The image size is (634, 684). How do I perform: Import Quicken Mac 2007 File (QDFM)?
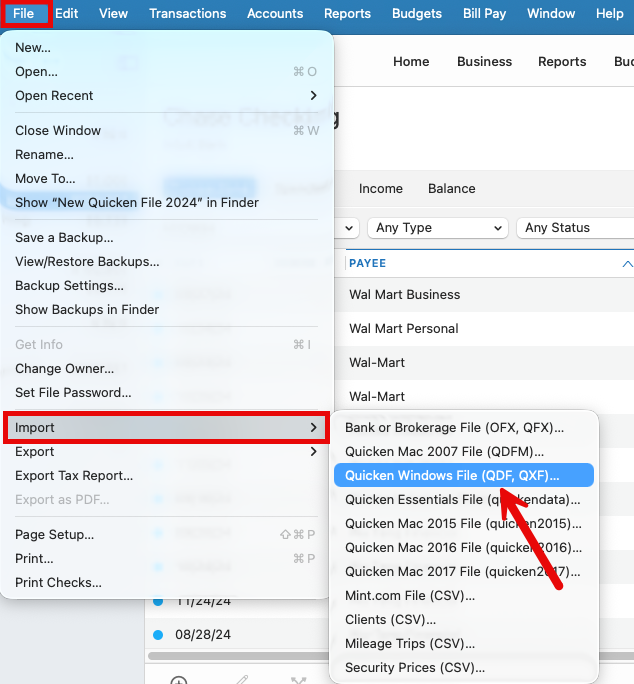(x=464, y=451)
